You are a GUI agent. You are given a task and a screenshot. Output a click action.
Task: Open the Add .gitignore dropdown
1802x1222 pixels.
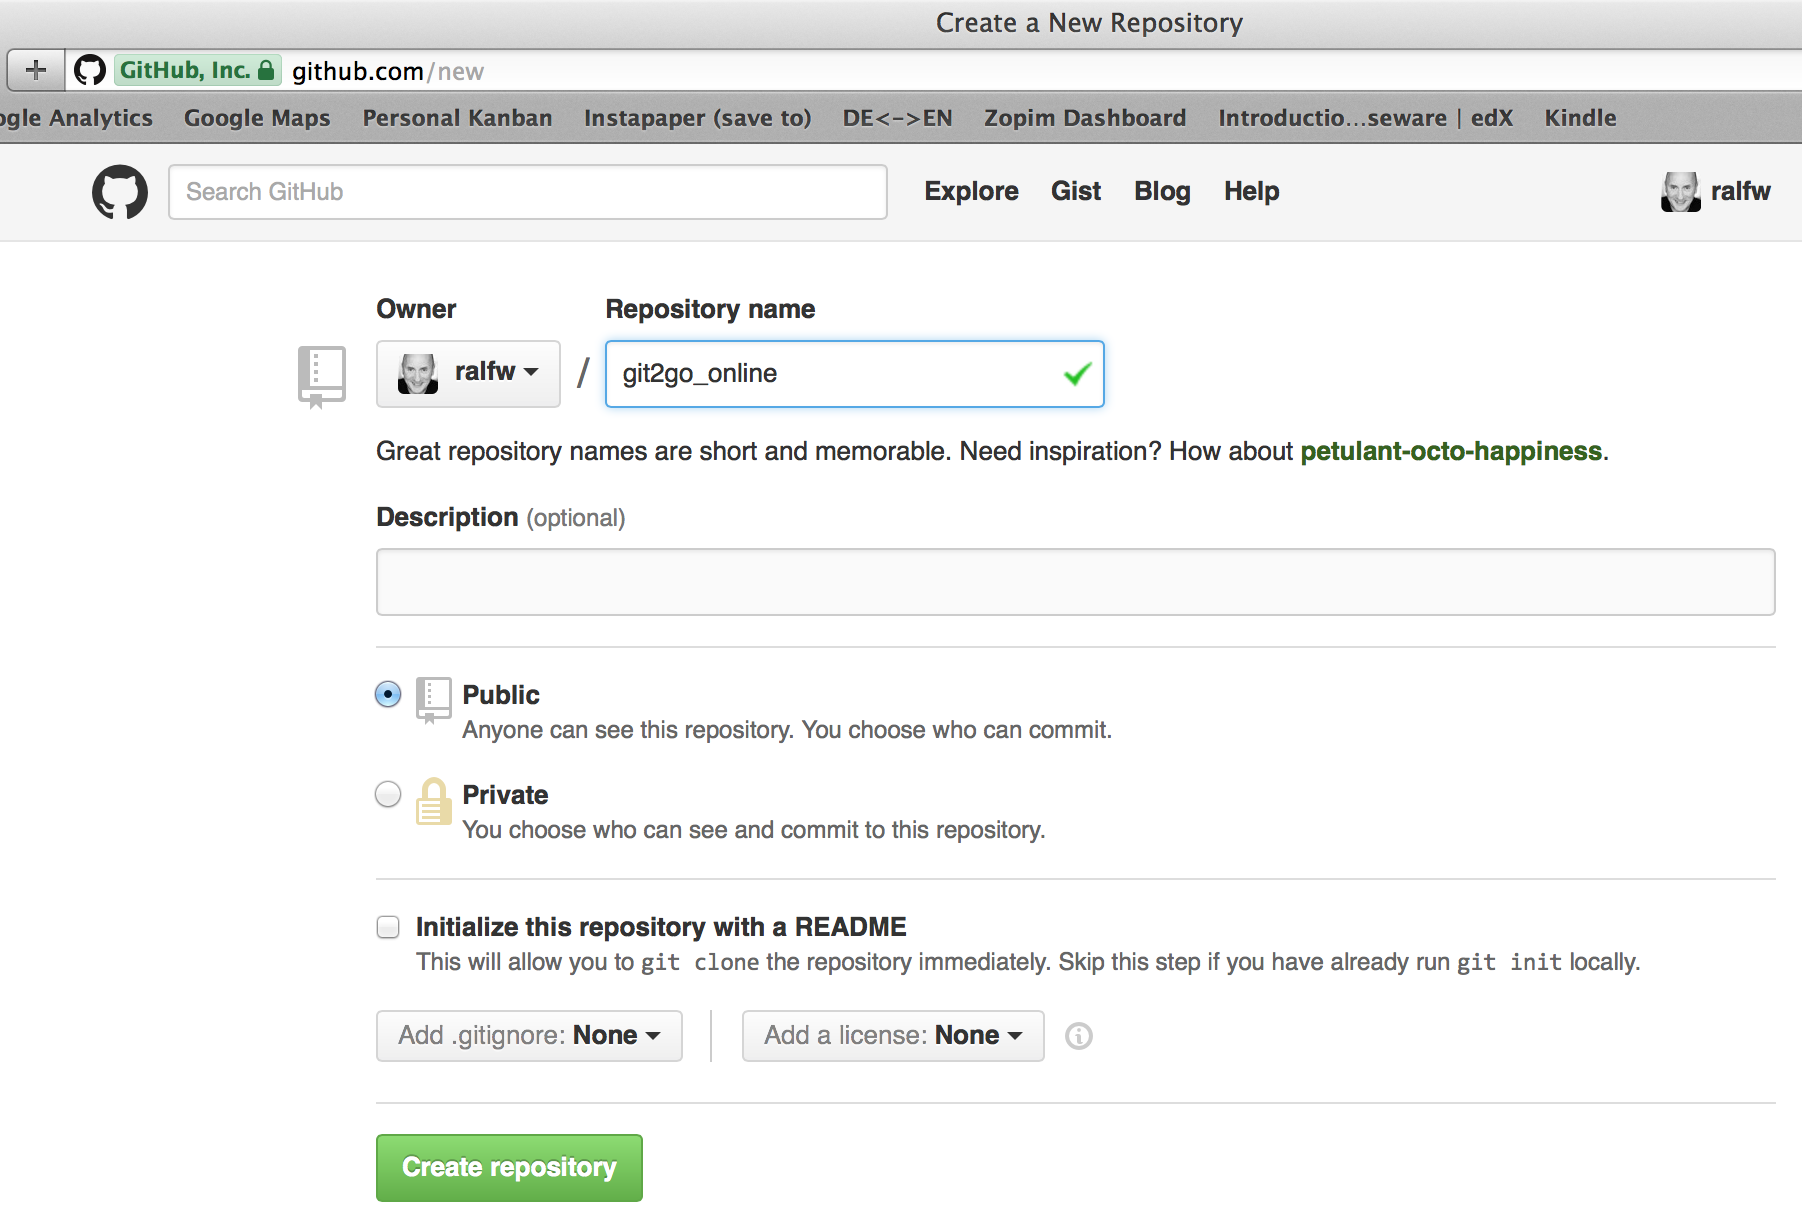529,1036
